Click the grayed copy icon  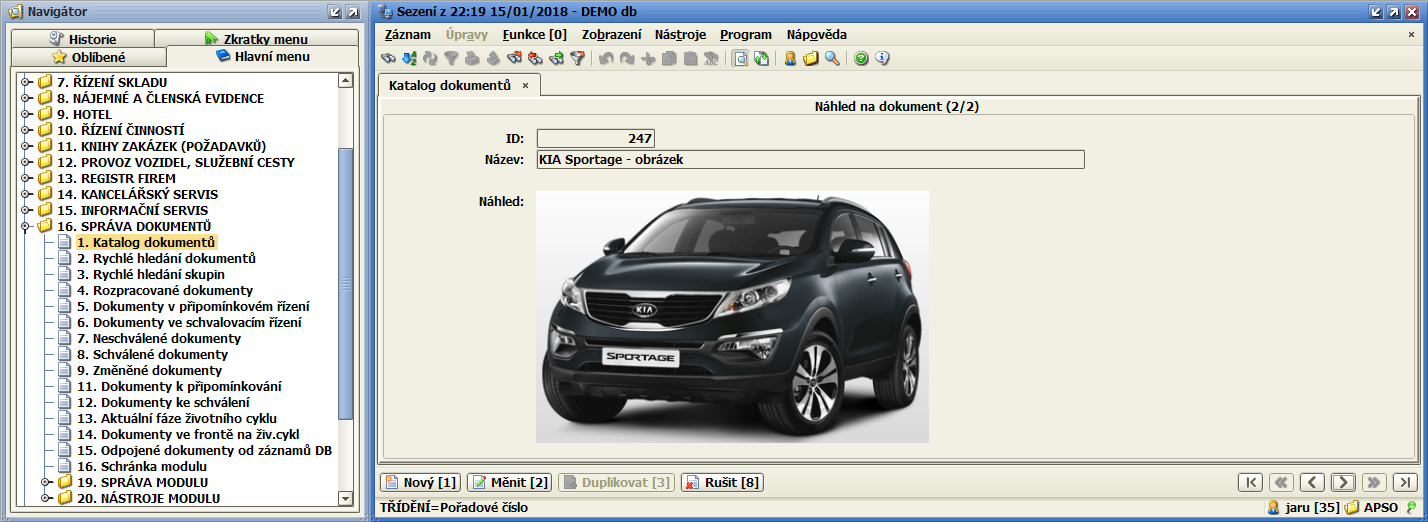668,58
